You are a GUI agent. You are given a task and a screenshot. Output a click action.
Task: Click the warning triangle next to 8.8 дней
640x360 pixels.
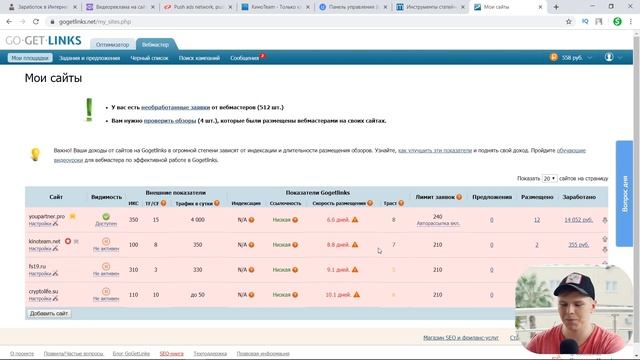tap(355, 244)
